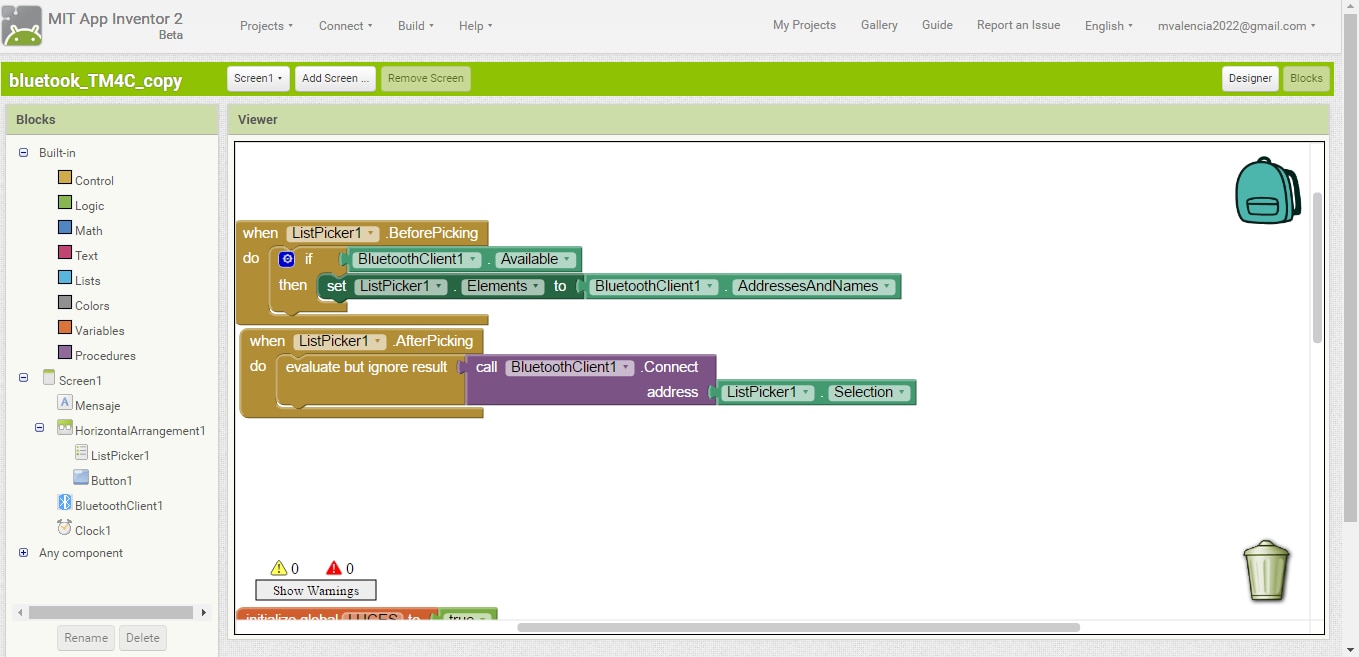Switch to Designer view

(x=1249, y=78)
